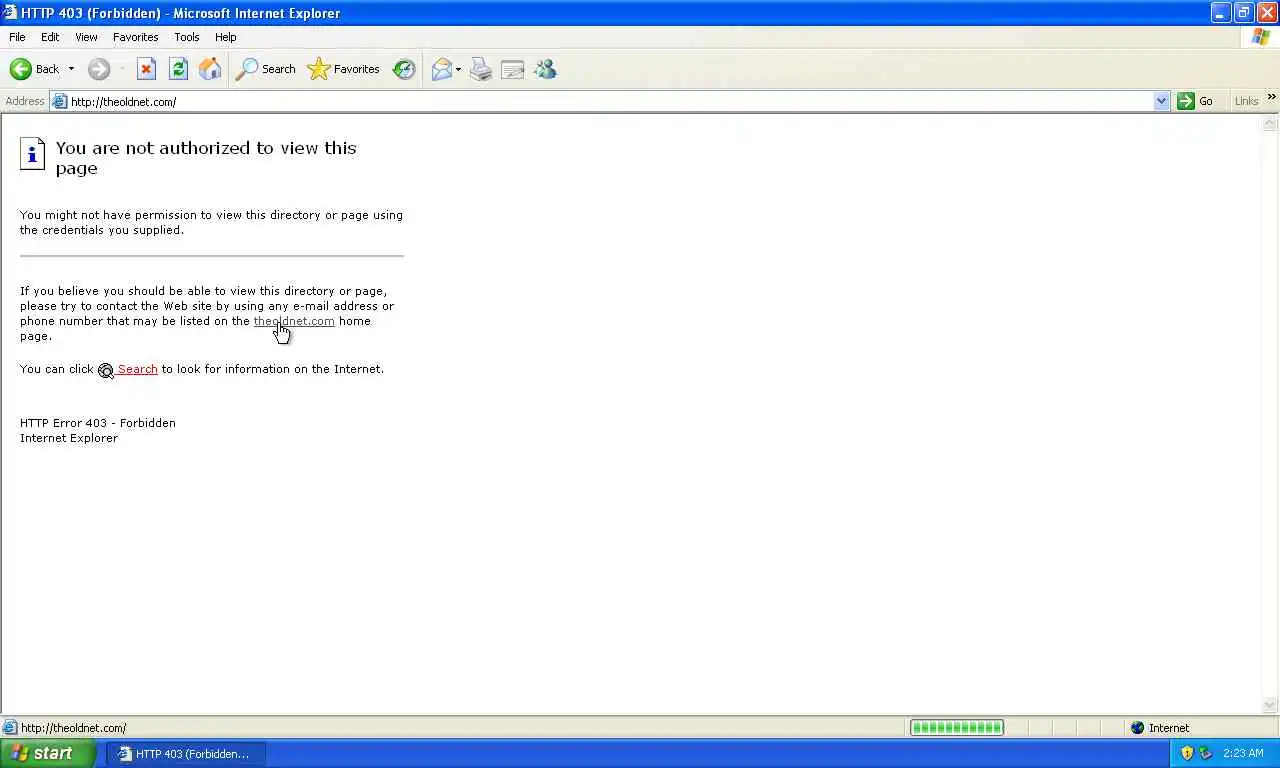The width and height of the screenshot is (1280, 768).
Task: Follow the theoldnet.com home page link
Action: [x=294, y=321]
